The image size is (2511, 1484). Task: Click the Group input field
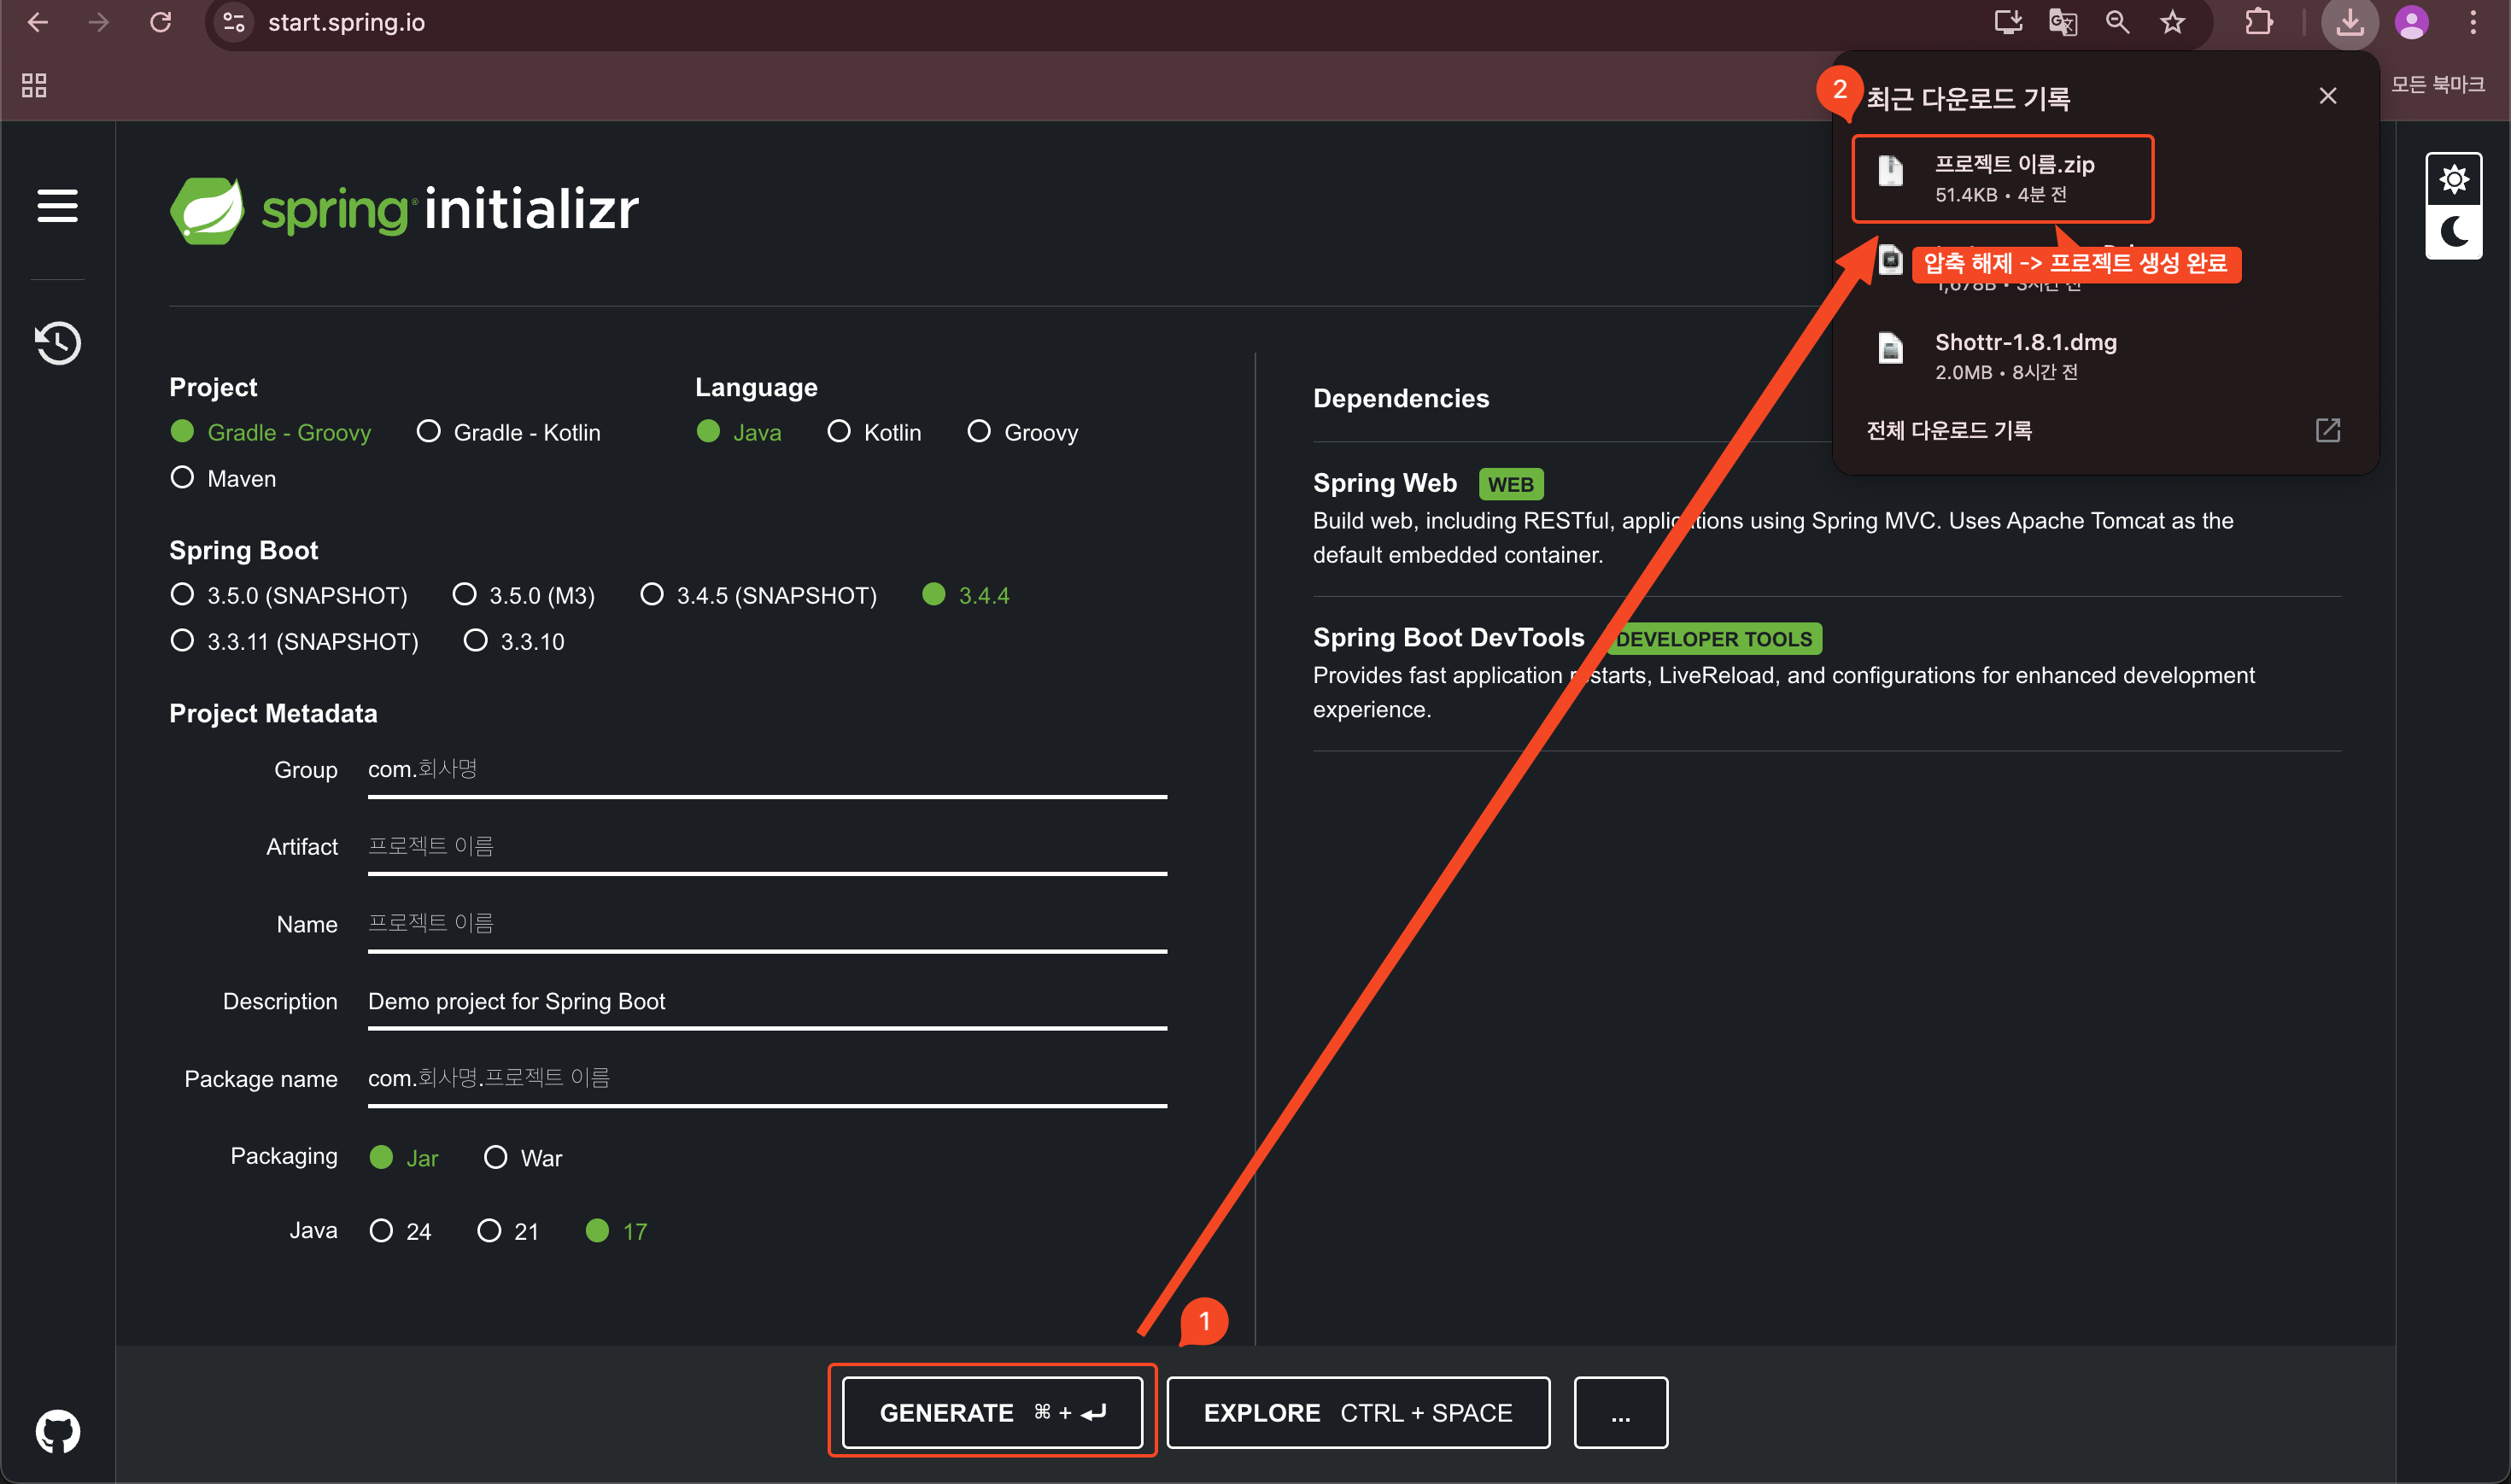(767, 771)
